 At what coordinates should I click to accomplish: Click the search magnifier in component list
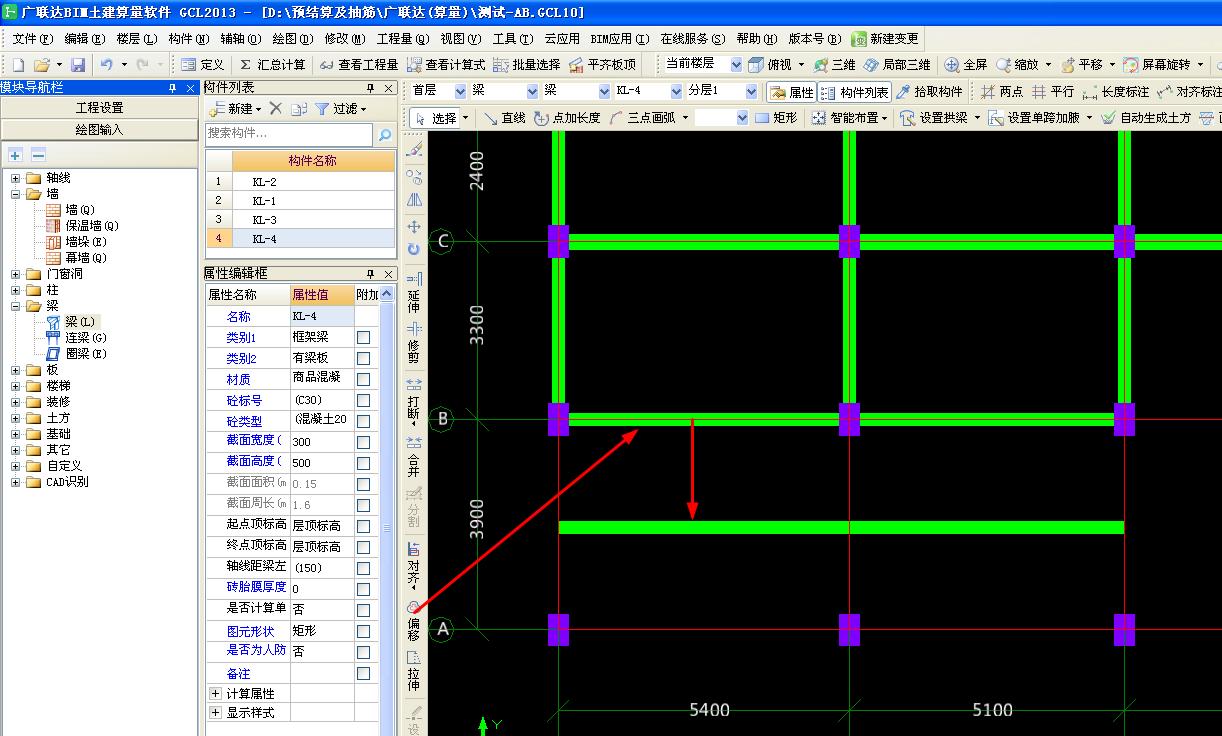(384, 134)
